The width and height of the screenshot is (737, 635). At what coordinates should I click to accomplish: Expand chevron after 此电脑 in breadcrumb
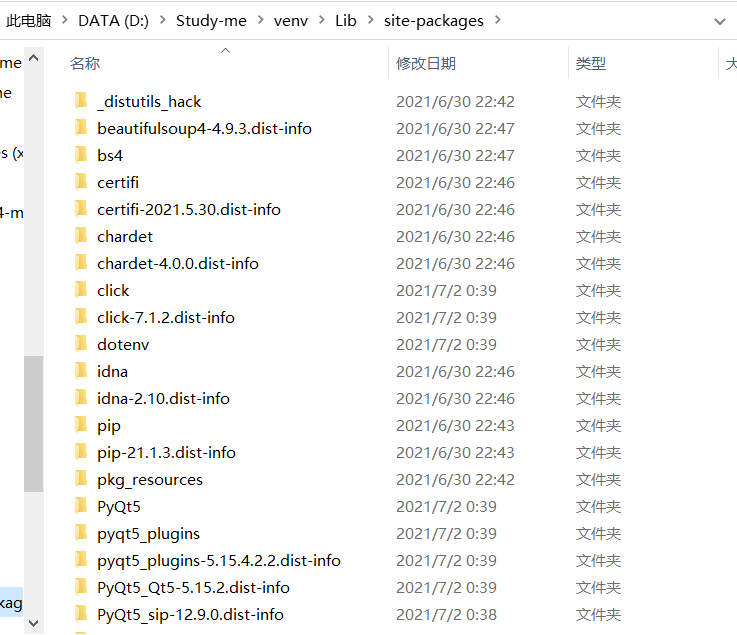(65, 20)
